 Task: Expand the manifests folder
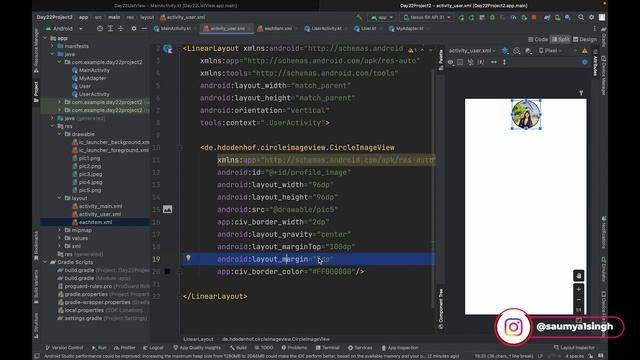click(52, 46)
